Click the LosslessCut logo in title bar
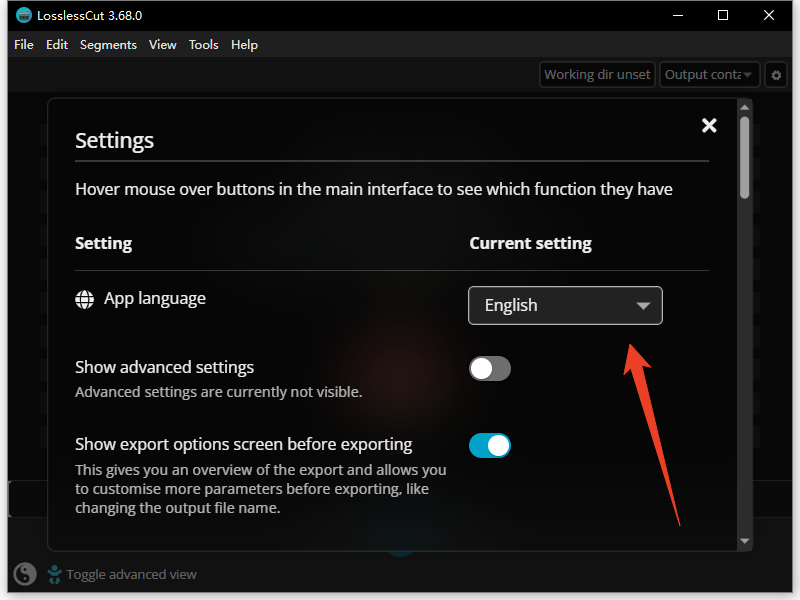Screen dimensions: 800x600 coord(24,15)
